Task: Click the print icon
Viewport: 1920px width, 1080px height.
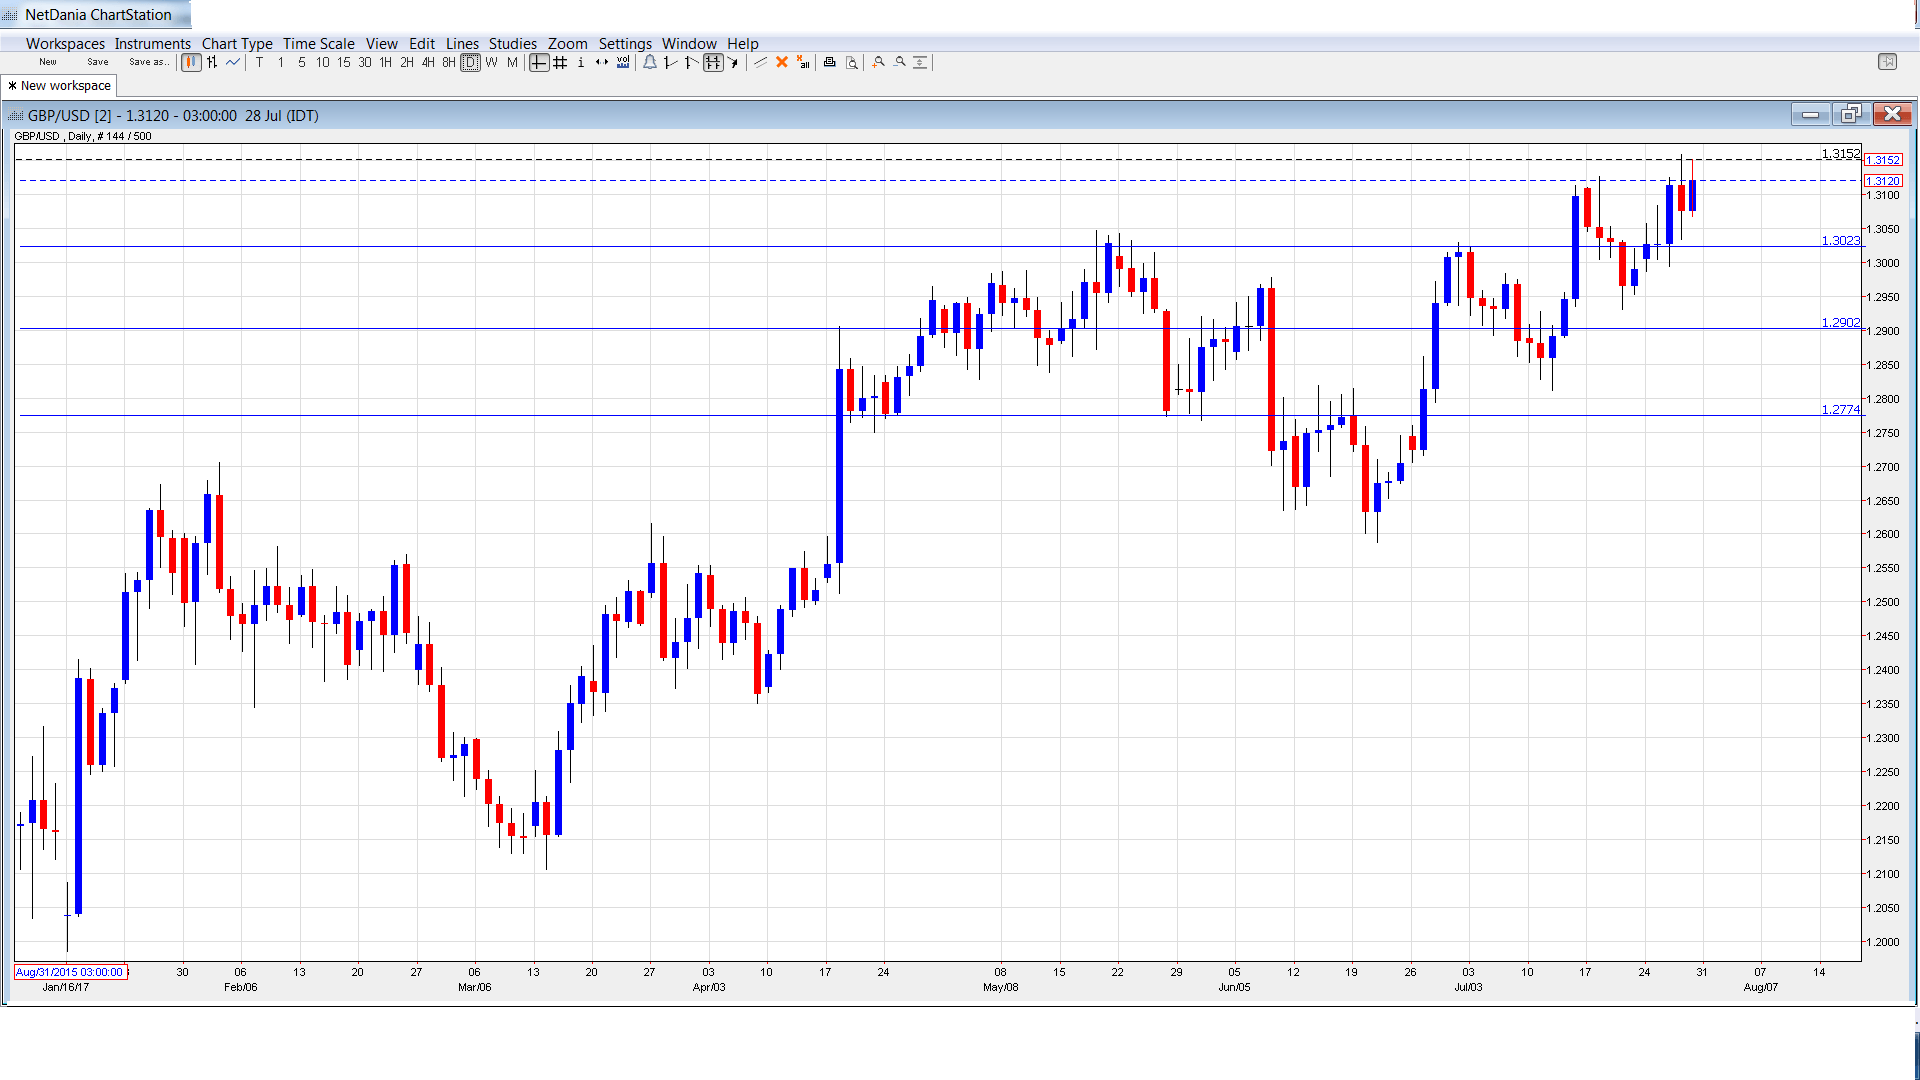Action: coord(830,62)
